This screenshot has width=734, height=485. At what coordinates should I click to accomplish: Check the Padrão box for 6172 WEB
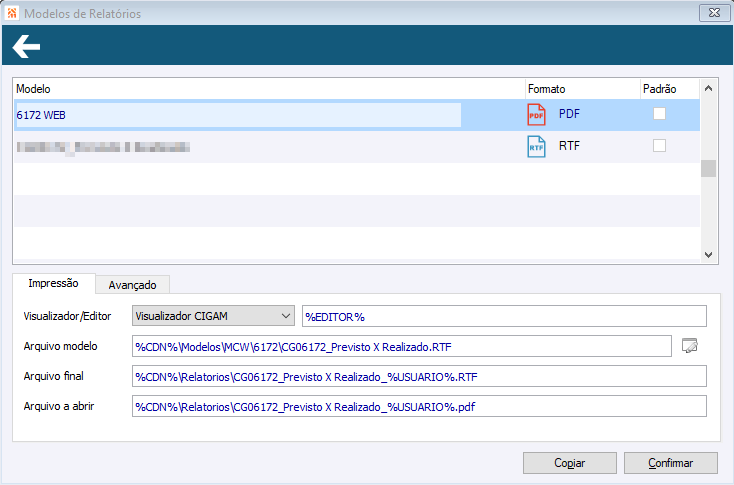pos(659,114)
